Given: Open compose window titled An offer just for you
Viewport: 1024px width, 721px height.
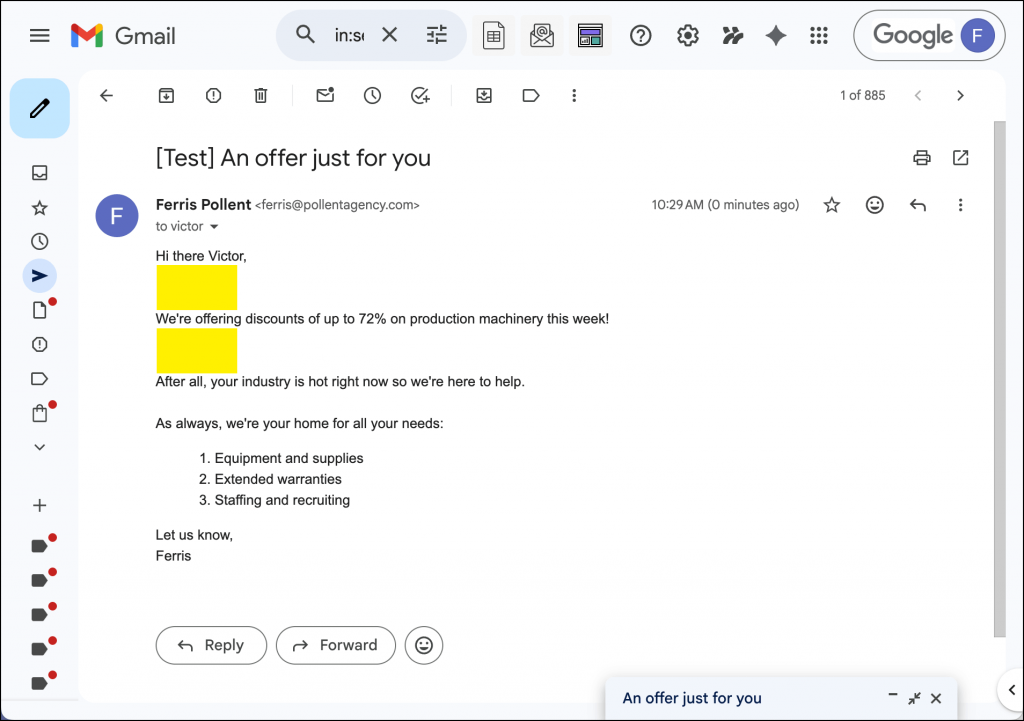Looking at the screenshot, I should (x=692, y=698).
